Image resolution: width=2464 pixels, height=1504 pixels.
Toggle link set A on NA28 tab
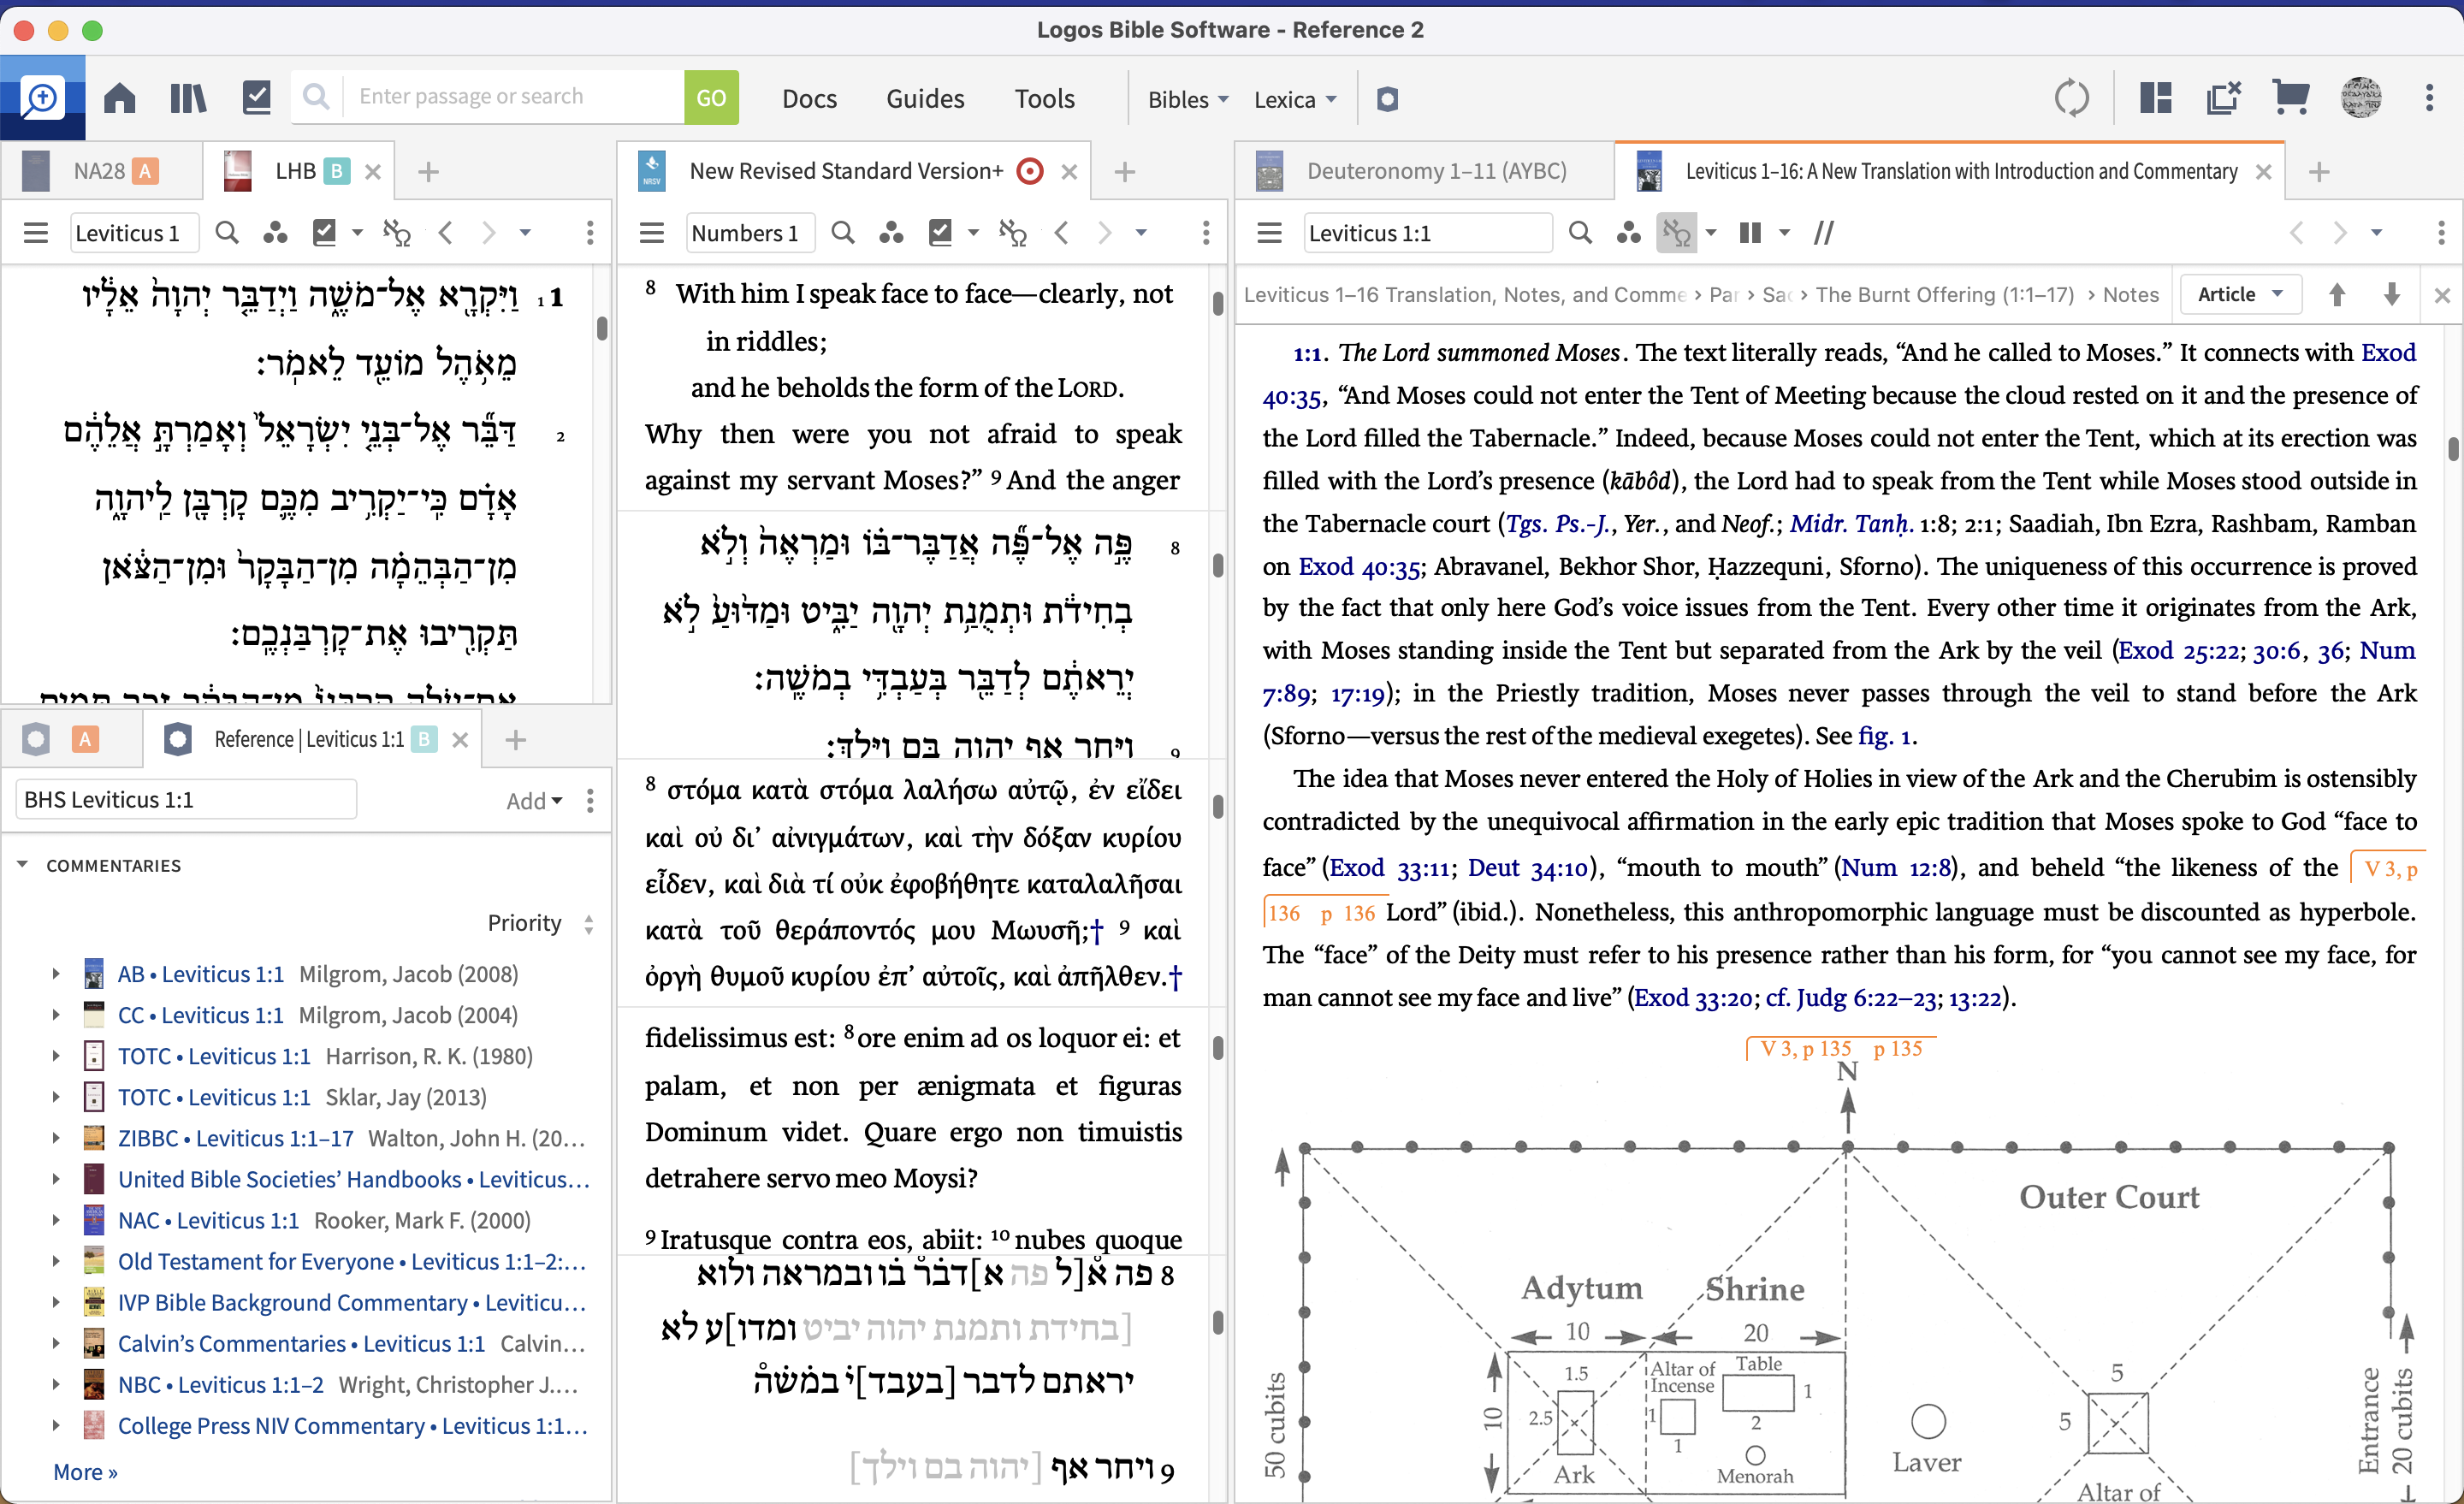146,172
